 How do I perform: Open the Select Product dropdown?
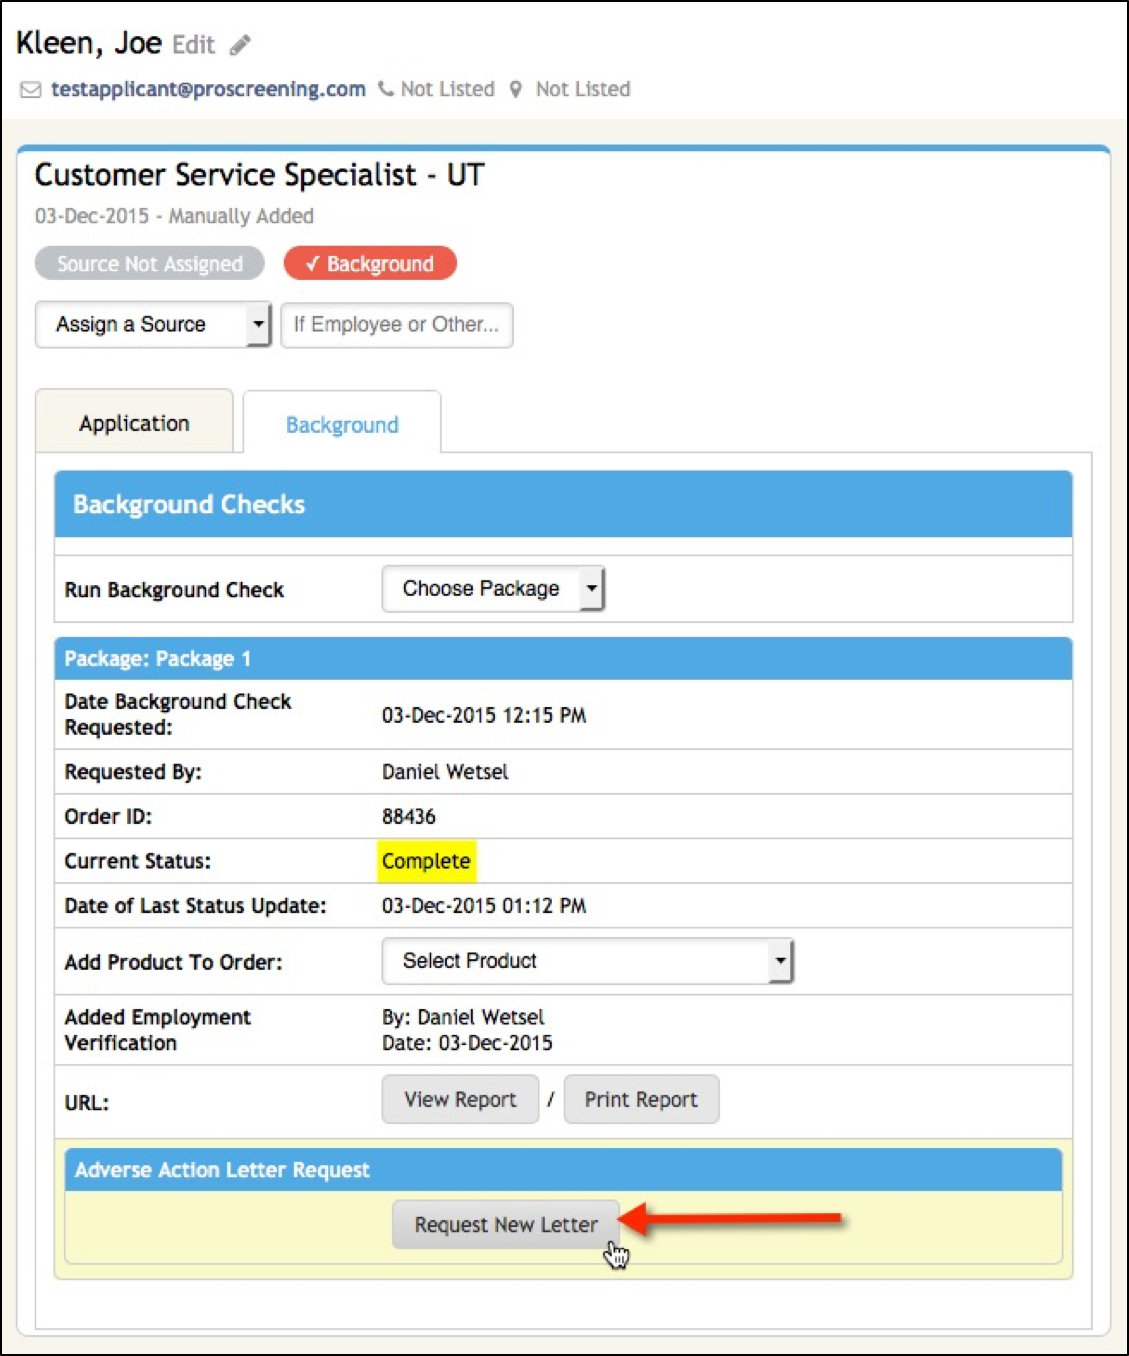tap(587, 961)
